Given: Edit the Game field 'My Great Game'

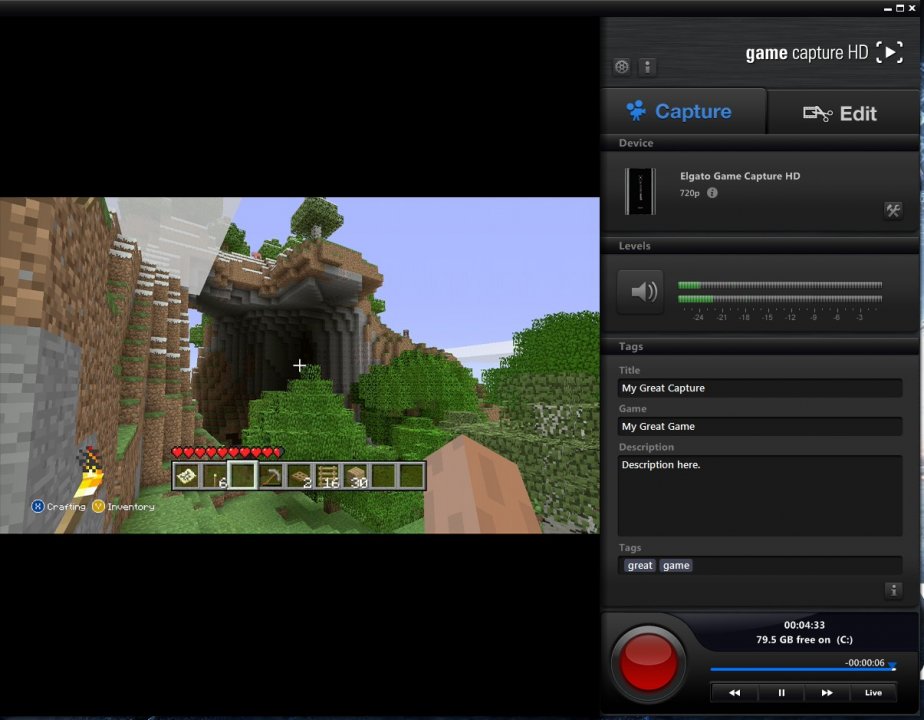Looking at the screenshot, I should click(x=760, y=426).
